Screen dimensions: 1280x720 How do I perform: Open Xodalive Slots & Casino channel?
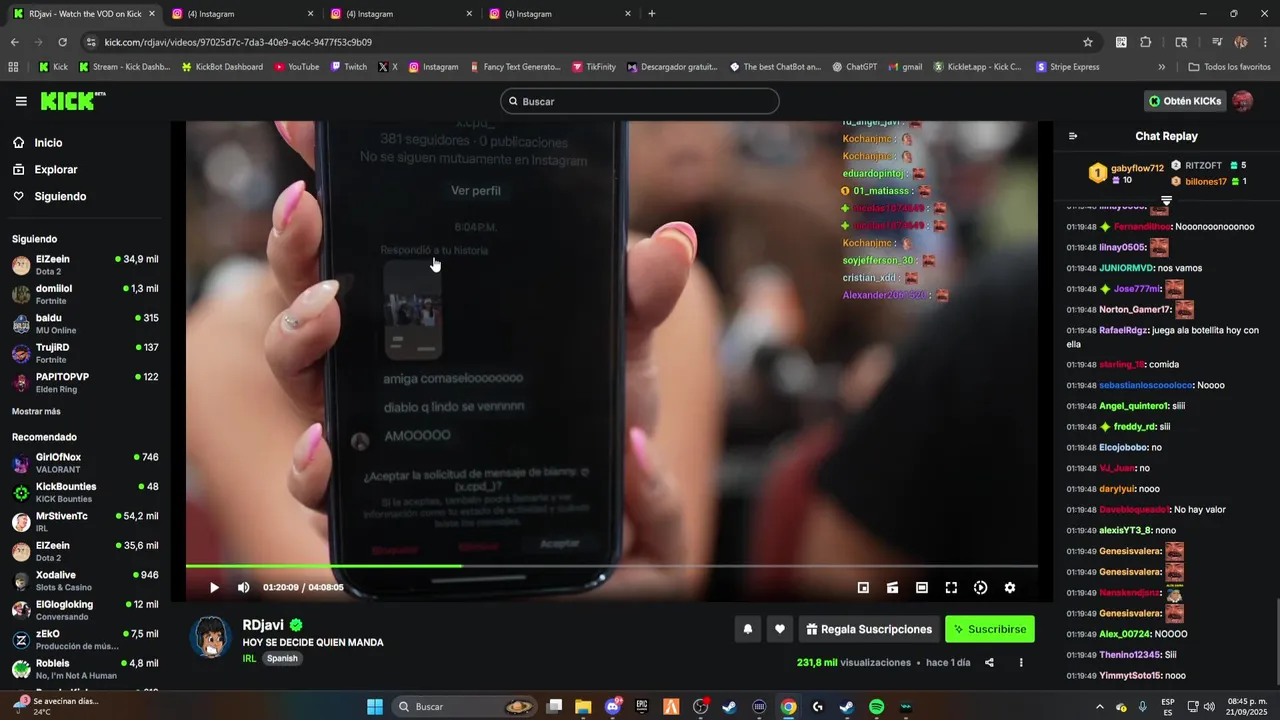click(x=85, y=581)
